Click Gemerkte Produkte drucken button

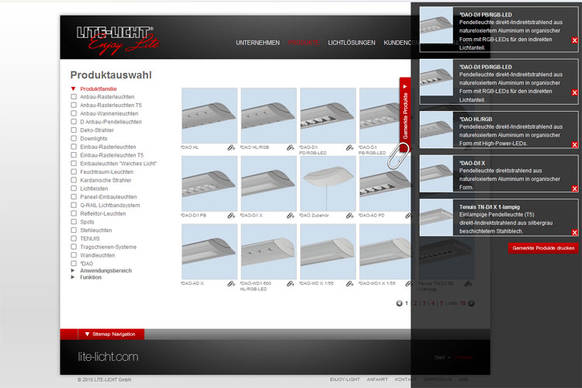pyautogui.click(x=543, y=248)
